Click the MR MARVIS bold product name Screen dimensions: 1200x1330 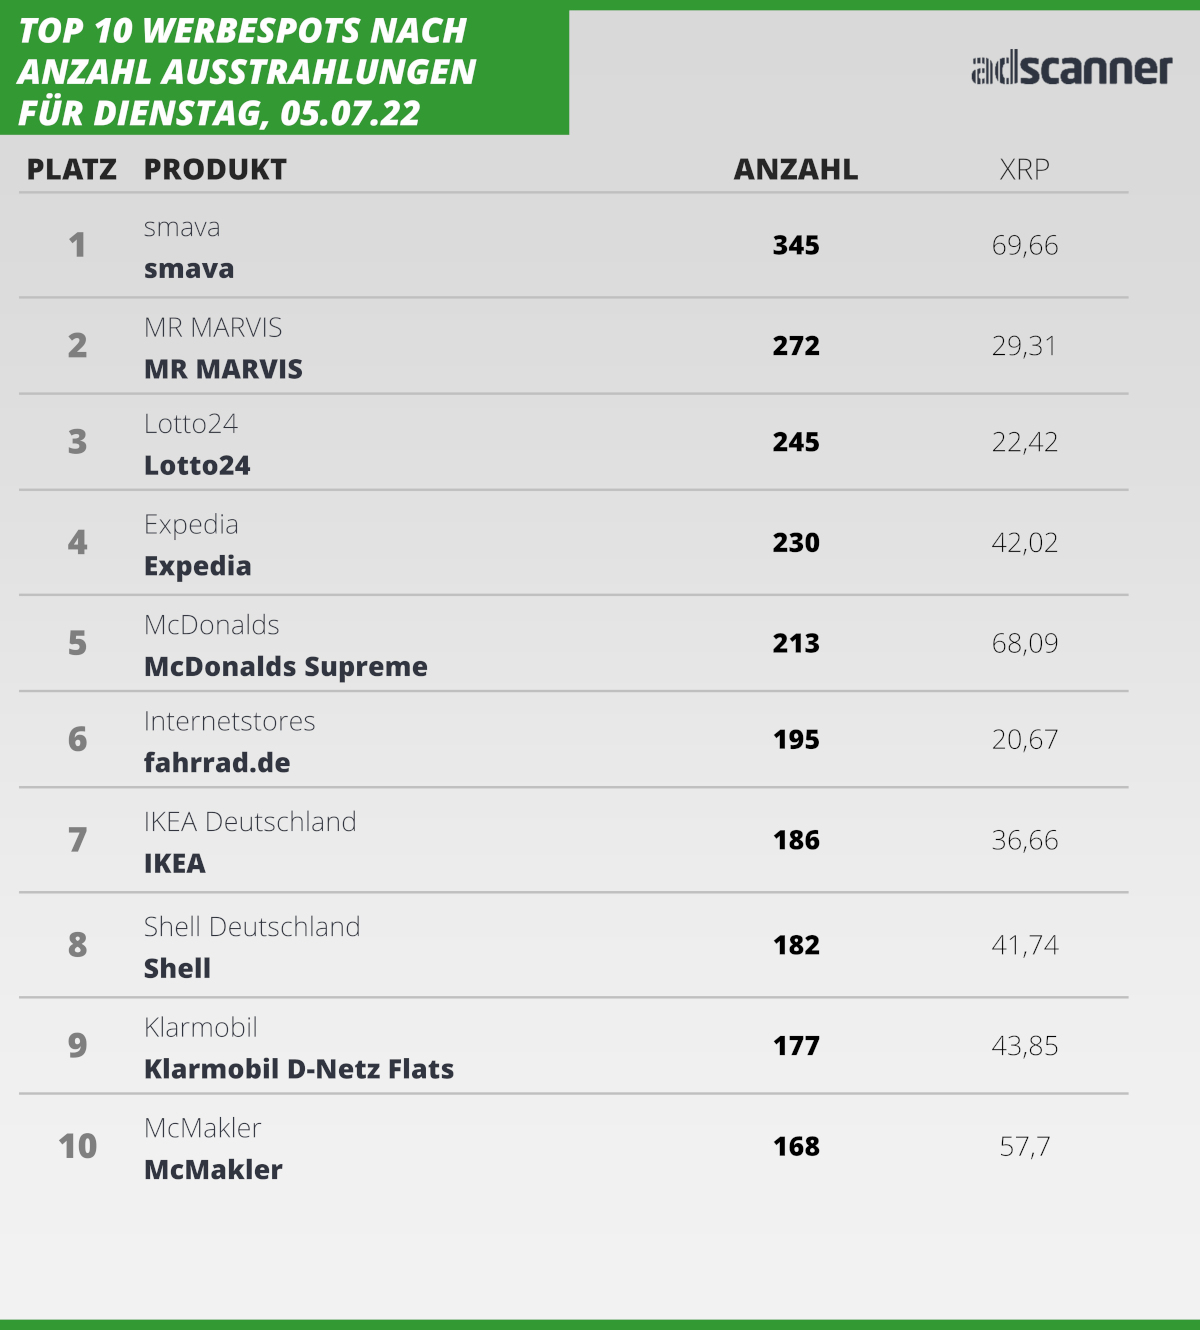coord(223,369)
